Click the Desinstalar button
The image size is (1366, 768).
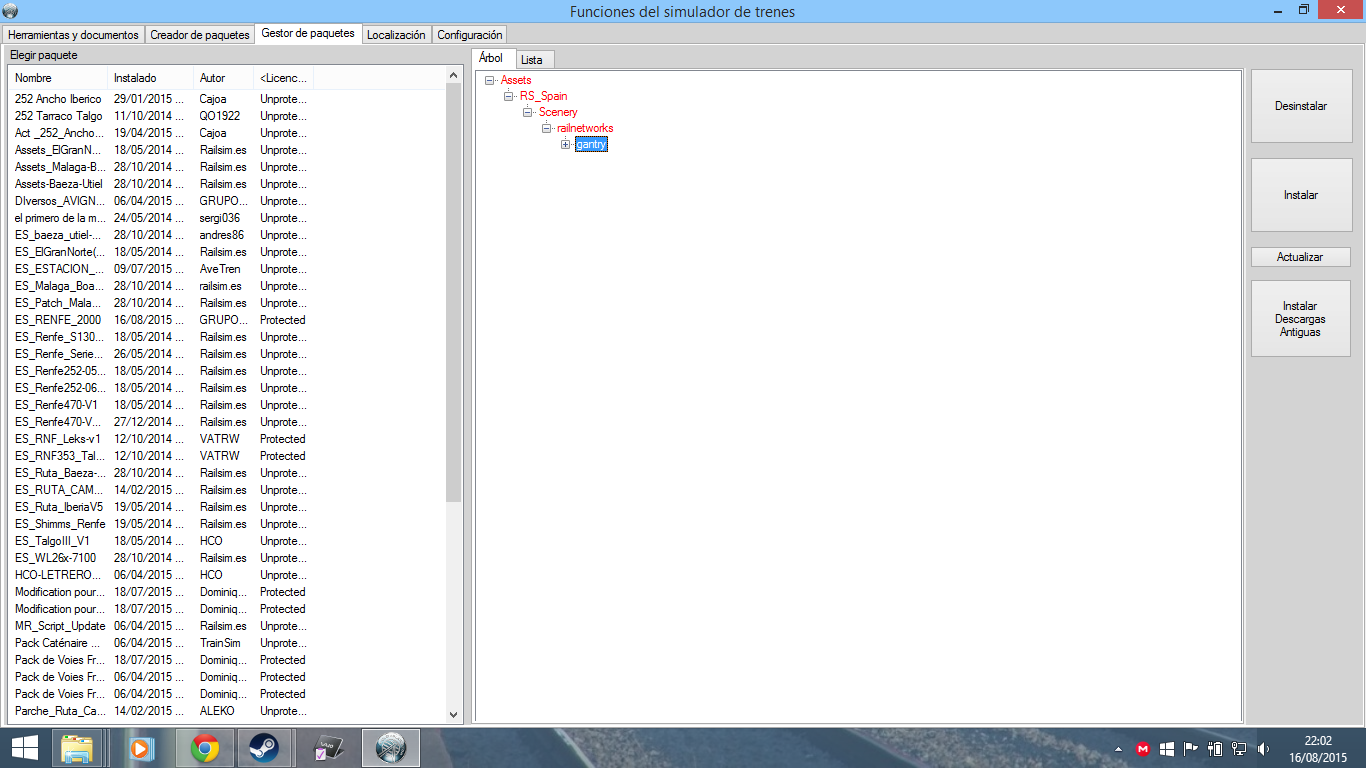1301,106
